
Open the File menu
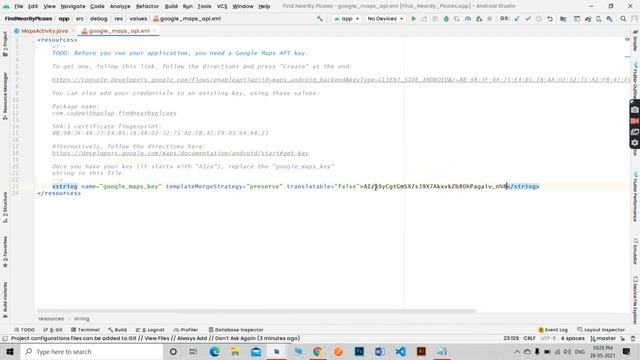18,6
